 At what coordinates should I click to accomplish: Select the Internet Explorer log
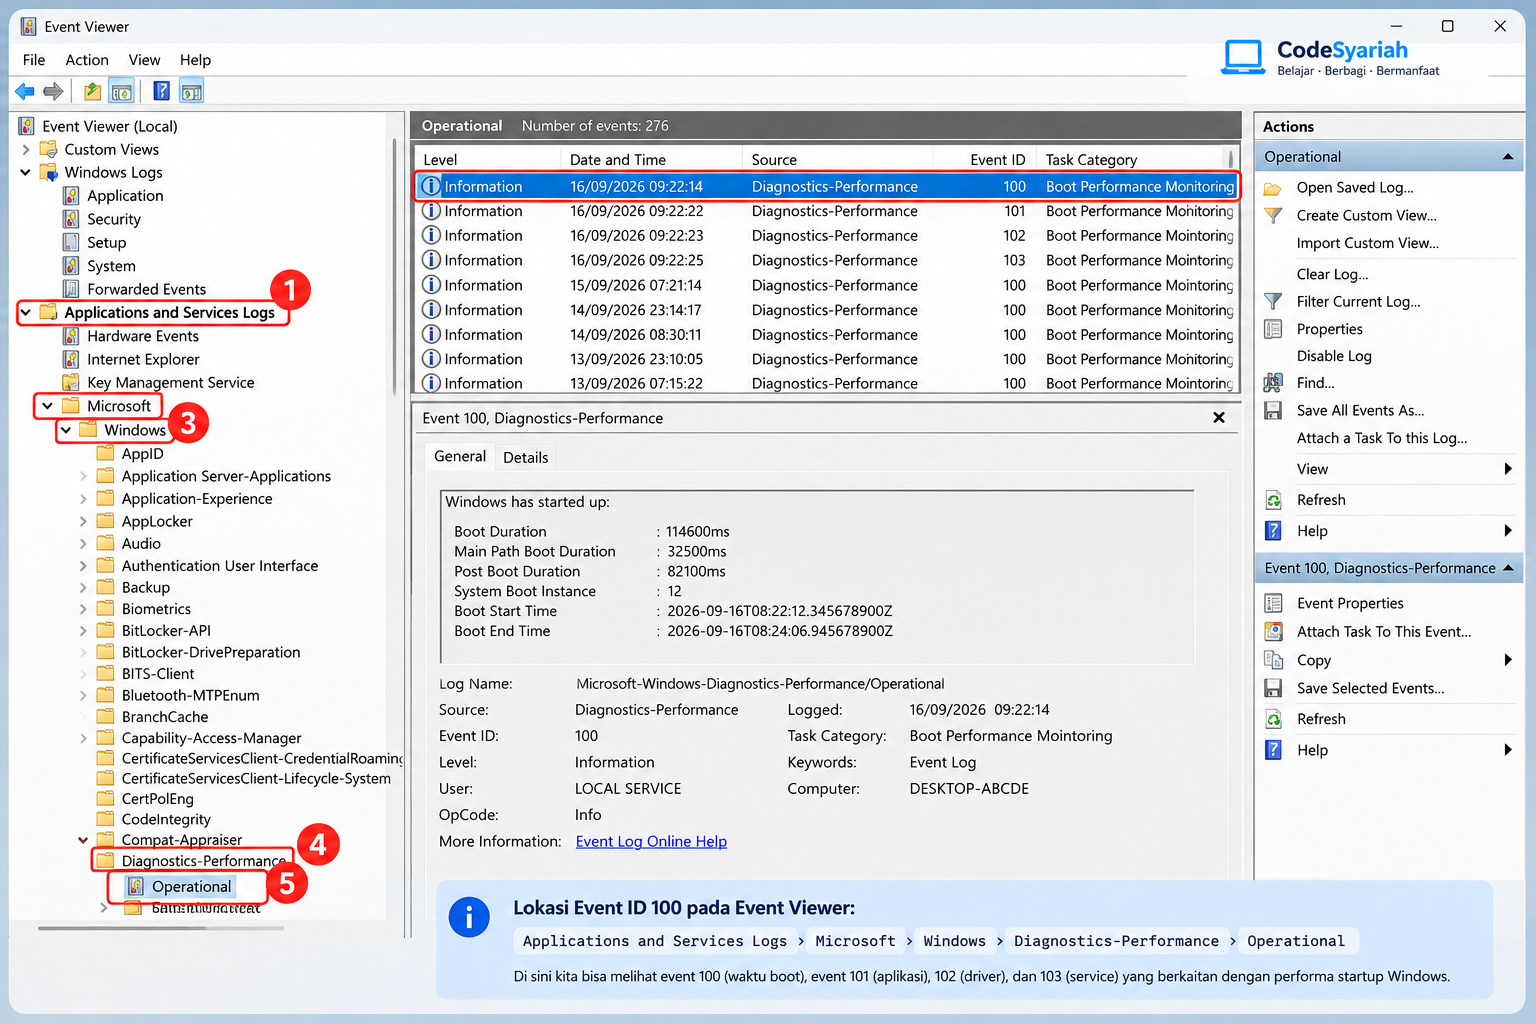[143, 359]
